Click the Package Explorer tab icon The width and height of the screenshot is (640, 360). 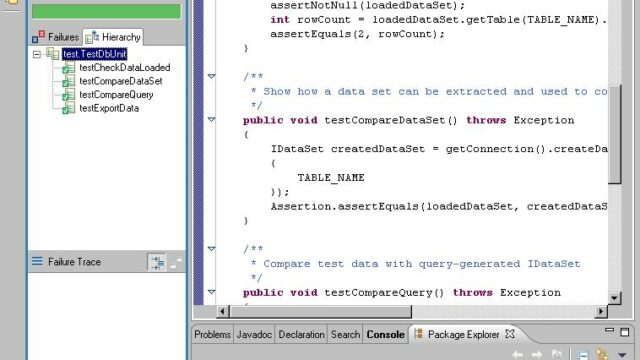click(x=418, y=334)
